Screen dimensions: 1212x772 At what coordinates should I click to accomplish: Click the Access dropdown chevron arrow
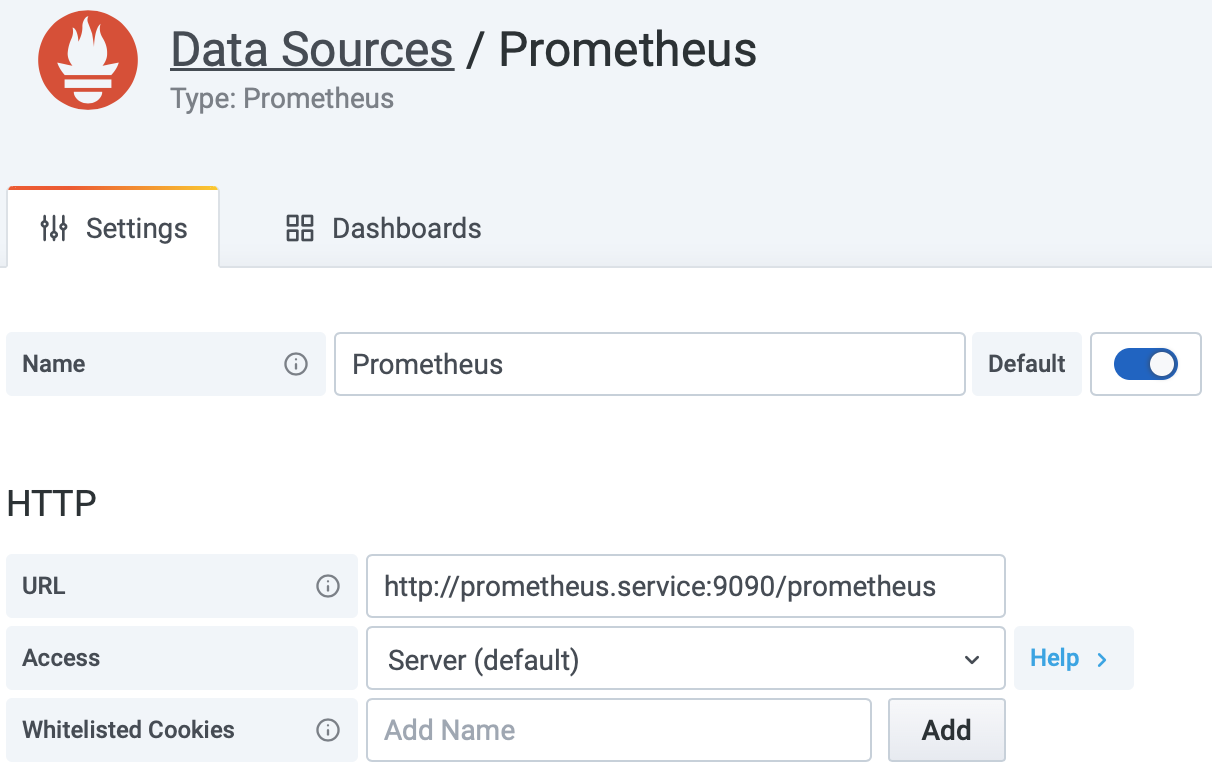(971, 660)
